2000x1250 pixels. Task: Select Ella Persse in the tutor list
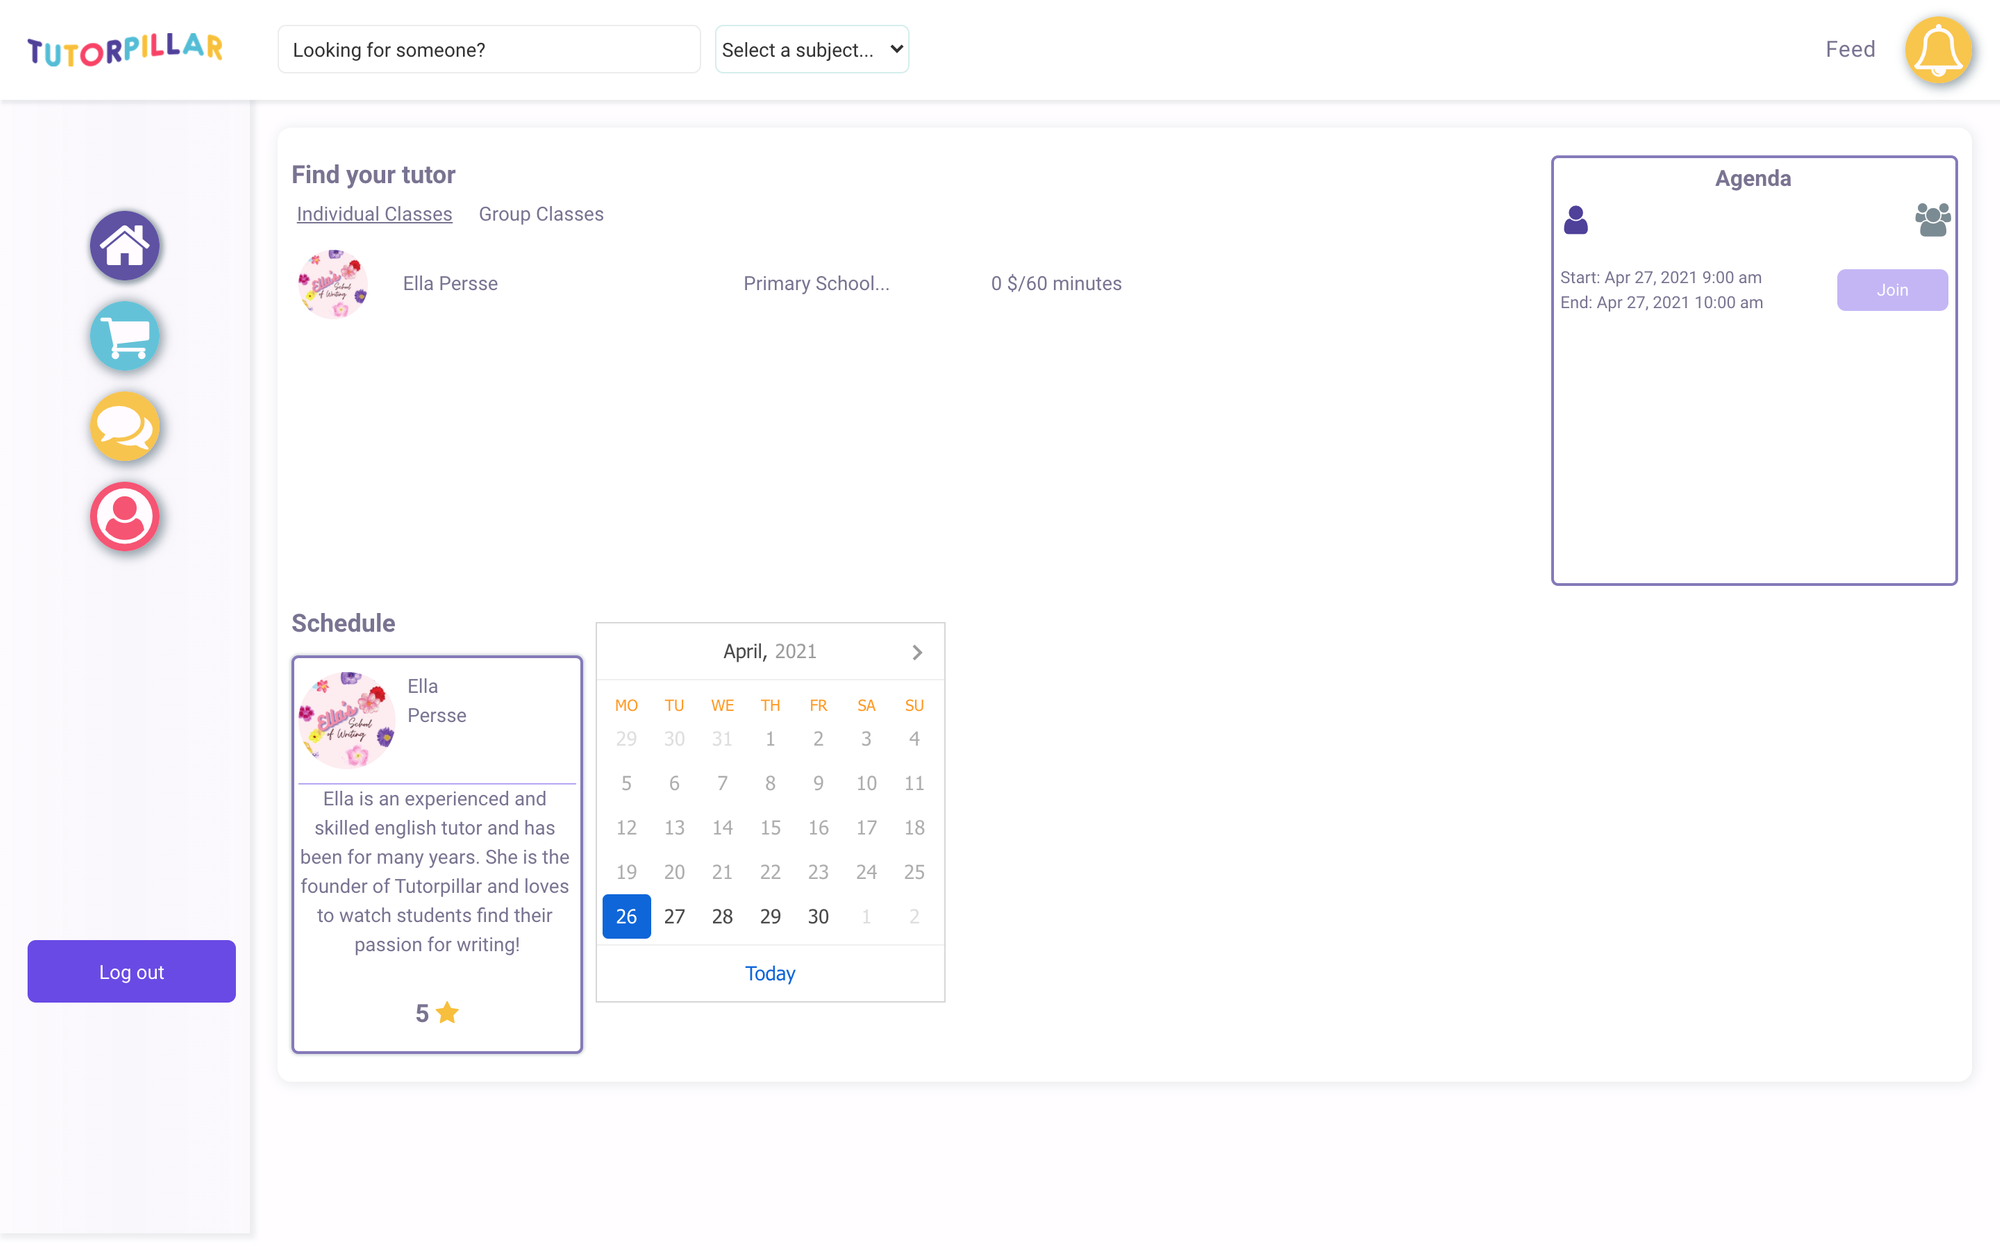(x=450, y=284)
